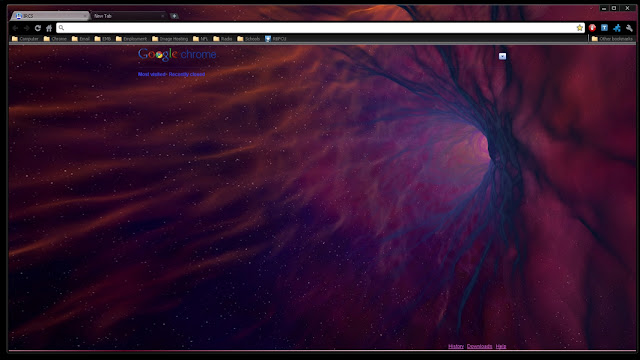Open the Email bookmarks folder

(x=81, y=39)
